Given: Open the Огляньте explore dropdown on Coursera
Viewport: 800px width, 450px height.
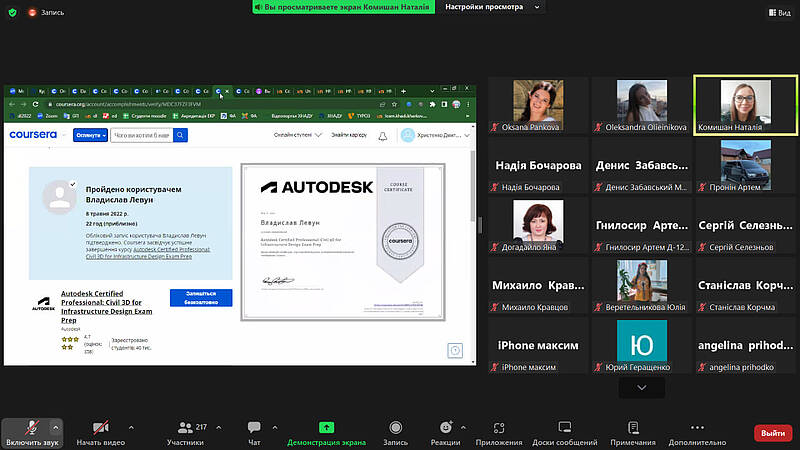Looking at the screenshot, I should tap(90, 135).
